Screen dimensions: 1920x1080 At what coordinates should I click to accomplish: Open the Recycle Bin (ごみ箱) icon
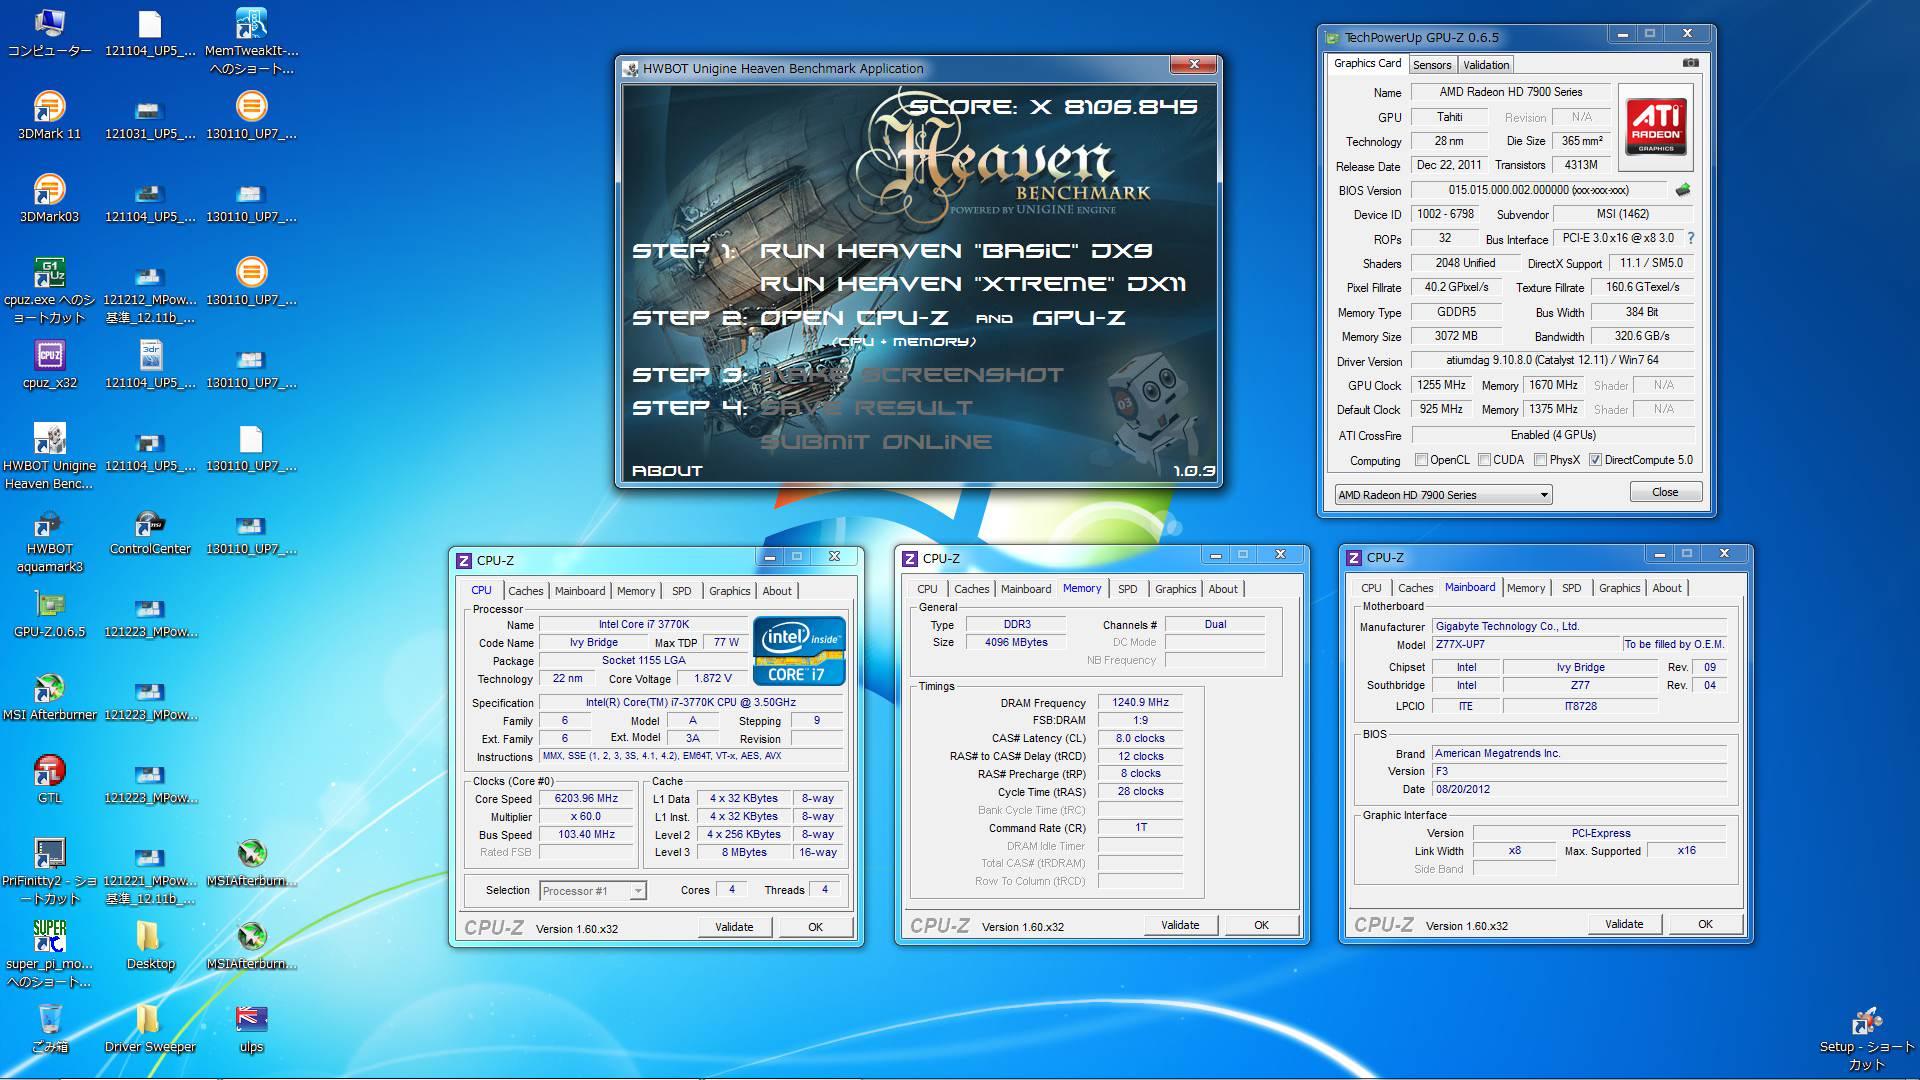(x=49, y=1028)
